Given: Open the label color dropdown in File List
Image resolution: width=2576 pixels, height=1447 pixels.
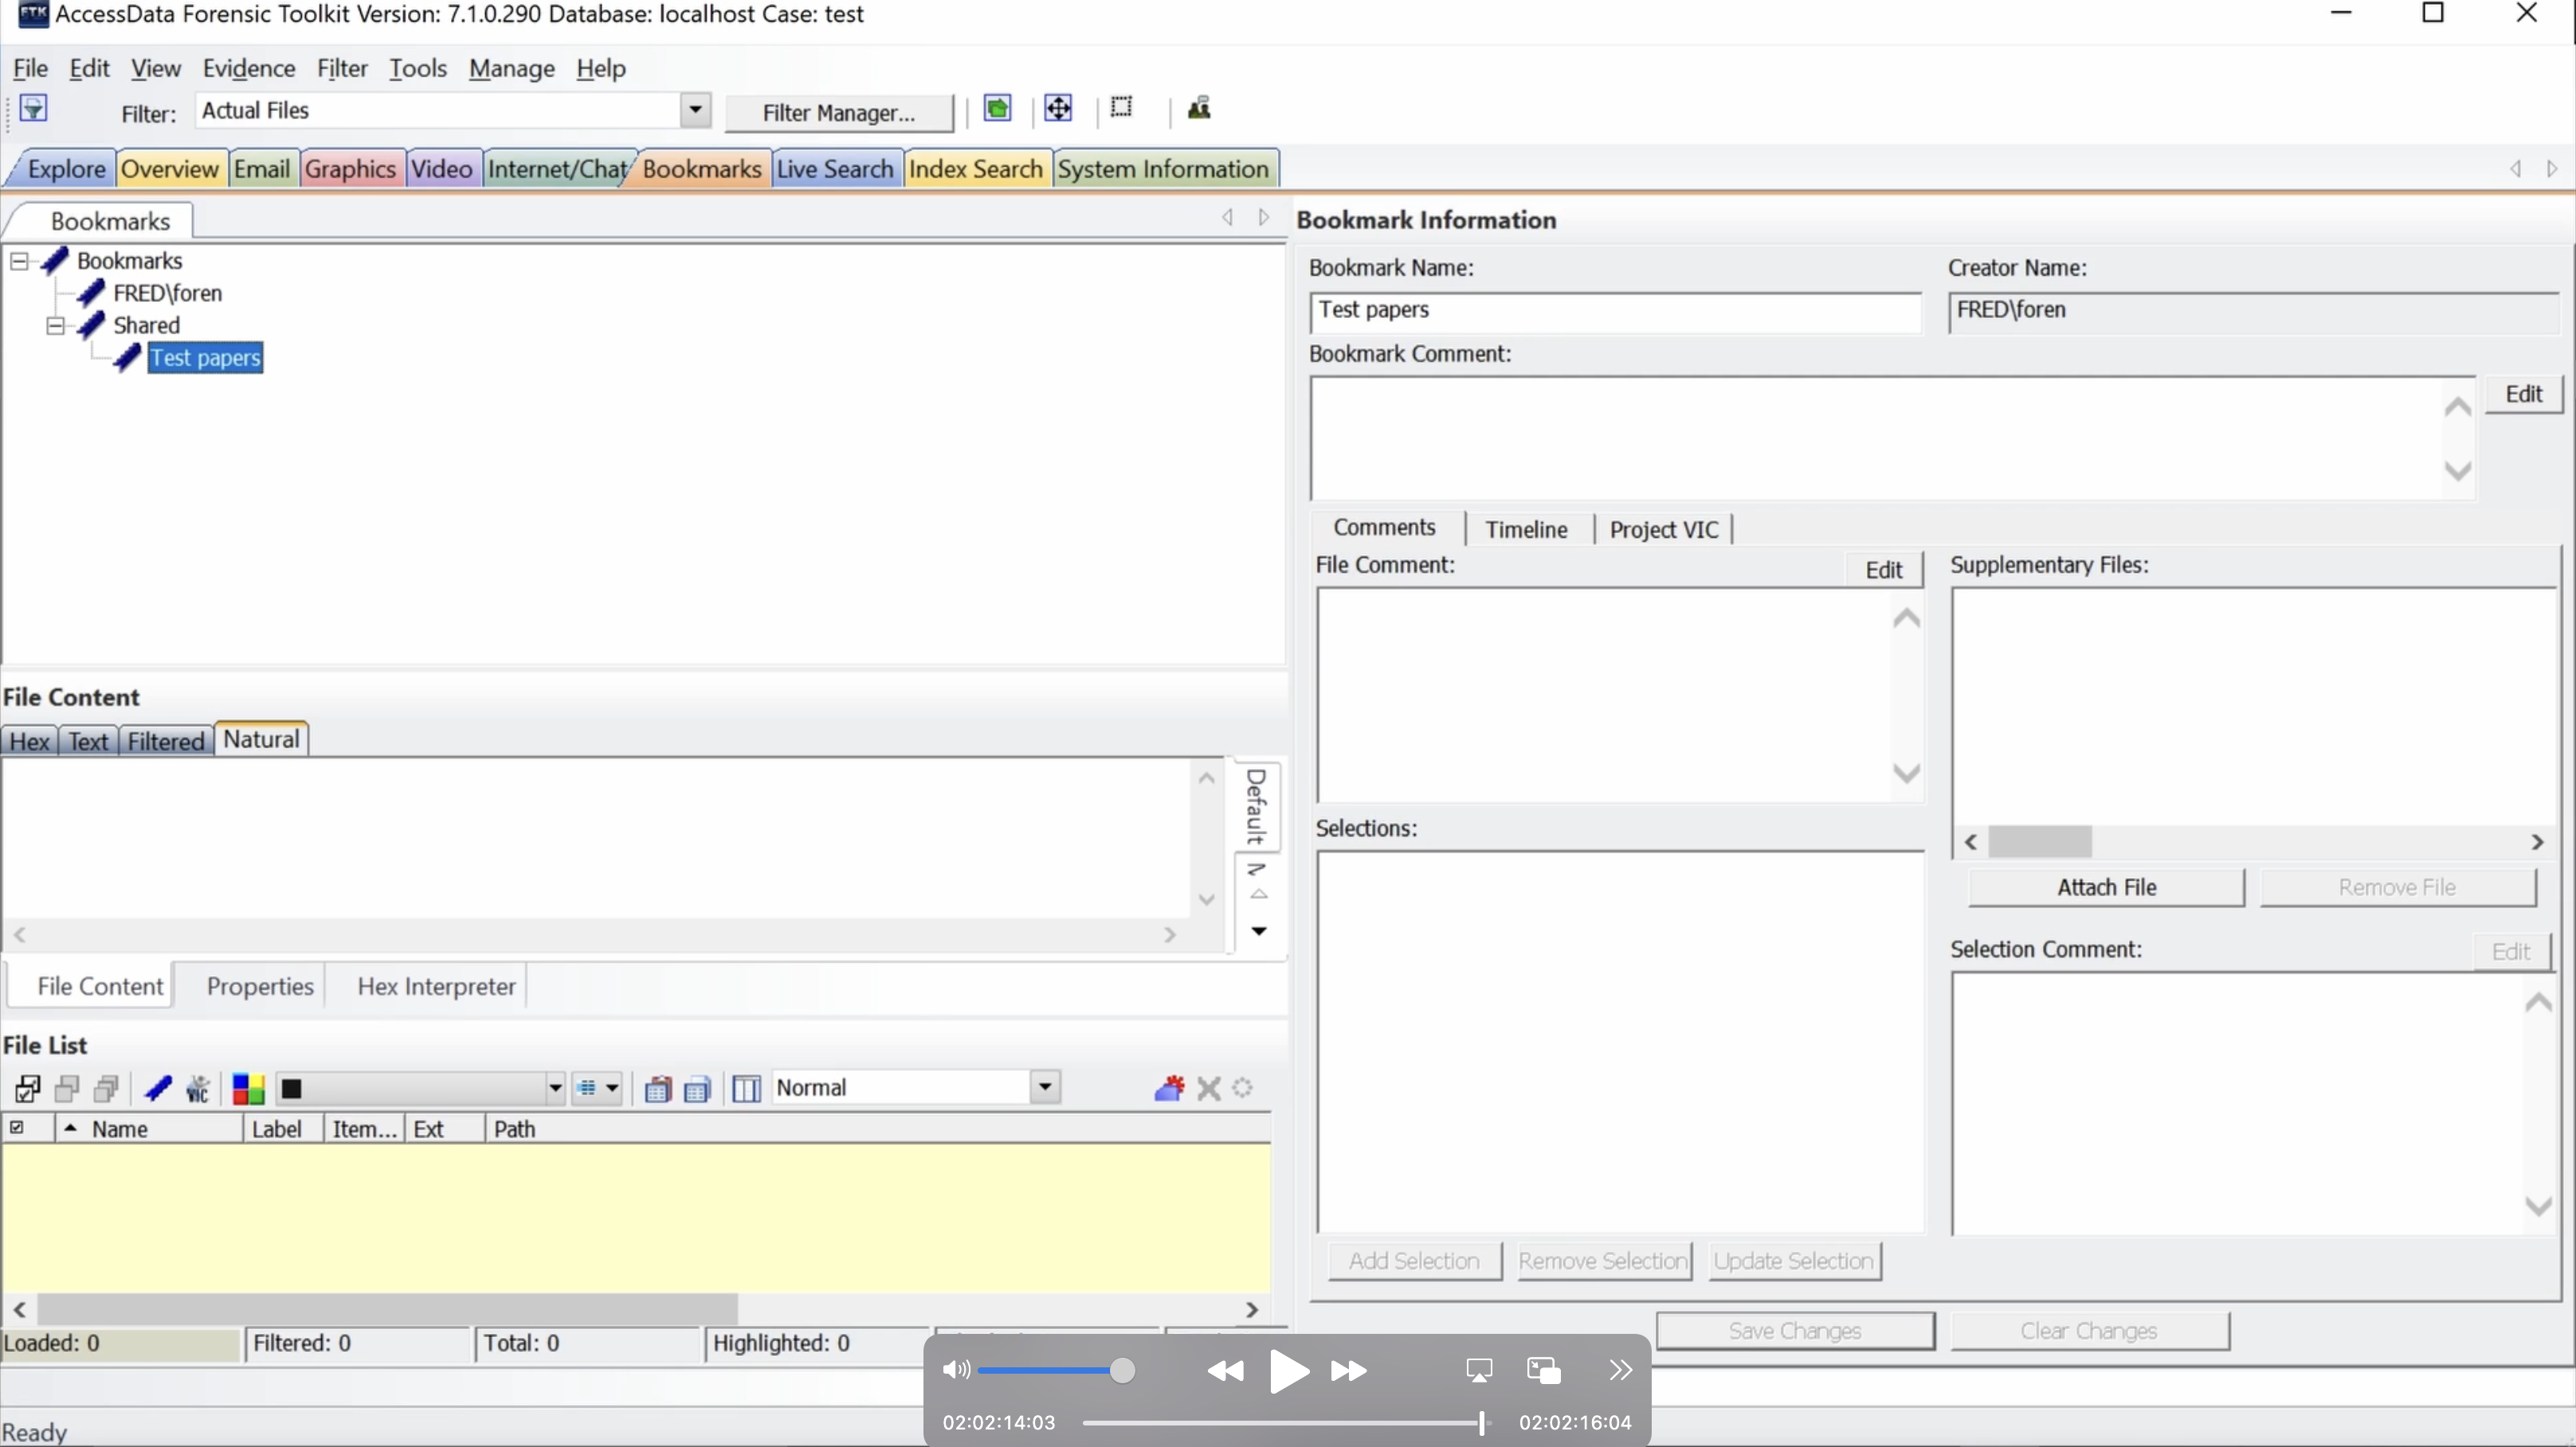Looking at the screenshot, I should click(555, 1088).
